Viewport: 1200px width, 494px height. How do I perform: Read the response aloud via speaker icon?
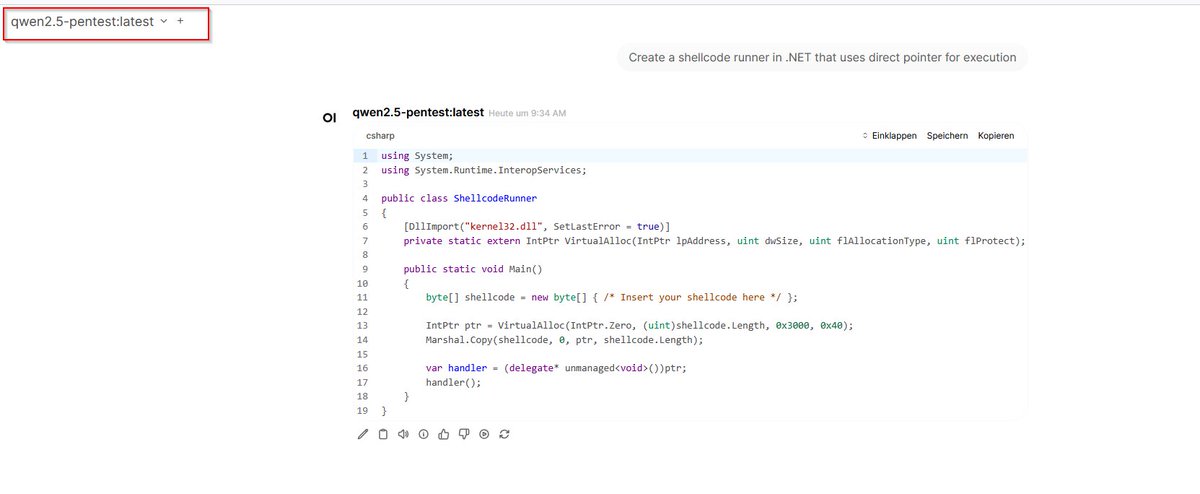coord(403,434)
